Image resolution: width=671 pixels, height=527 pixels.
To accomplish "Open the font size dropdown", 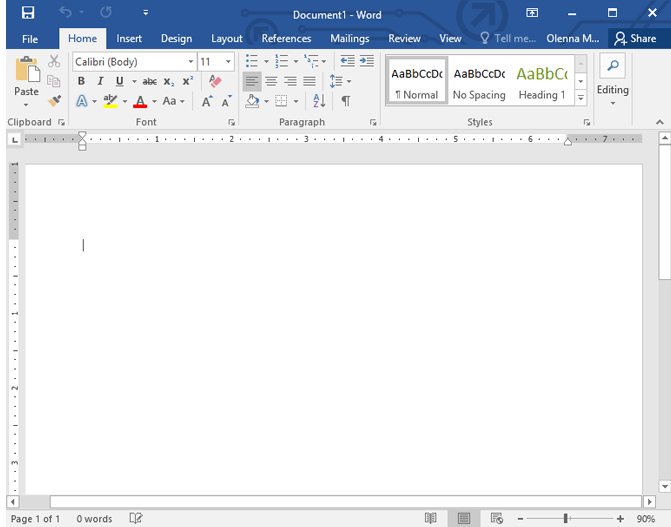I will coord(229,62).
